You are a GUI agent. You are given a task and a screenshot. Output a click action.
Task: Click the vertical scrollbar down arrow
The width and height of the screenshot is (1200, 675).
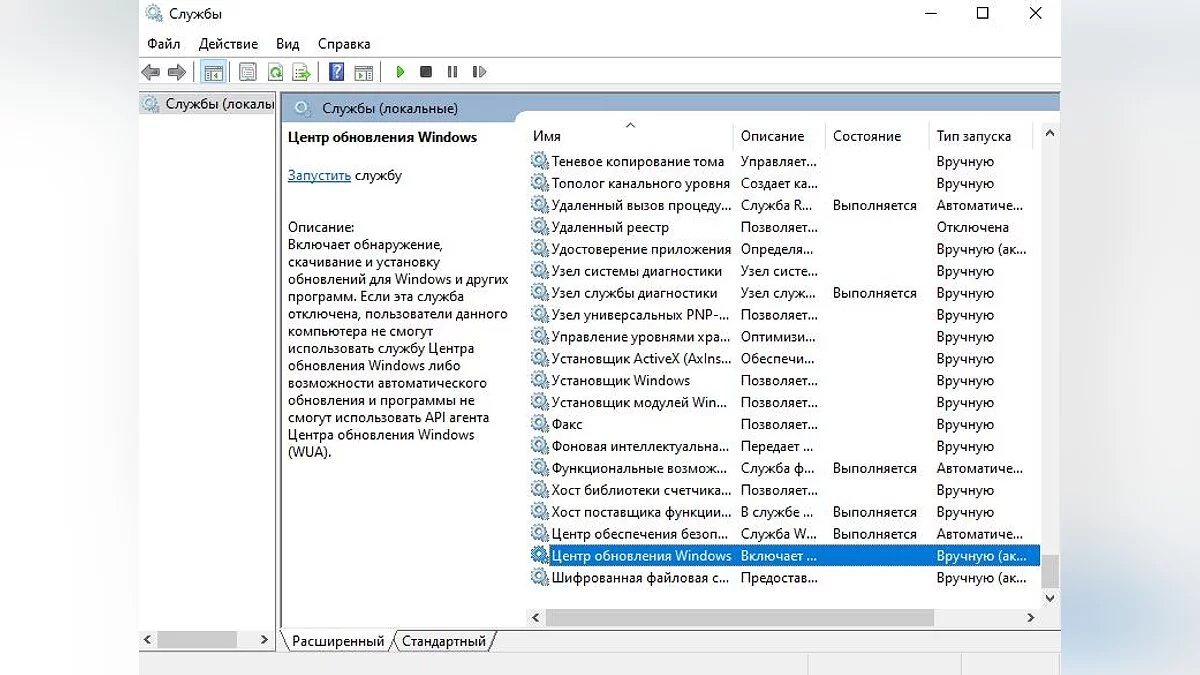[1049, 597]
